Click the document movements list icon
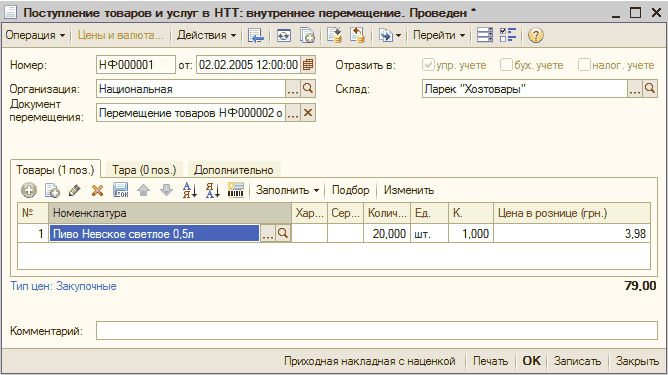The image size is (668, 375). pos(485,35)
